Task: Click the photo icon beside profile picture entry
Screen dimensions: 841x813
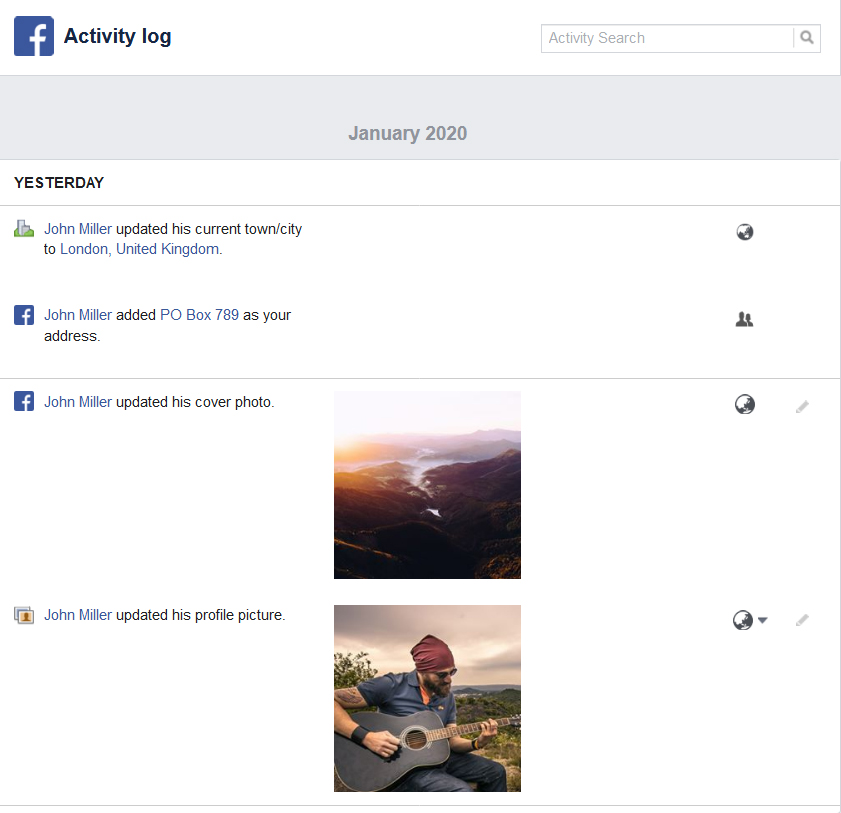Action: pyautogui.click(x=24, y=615)
